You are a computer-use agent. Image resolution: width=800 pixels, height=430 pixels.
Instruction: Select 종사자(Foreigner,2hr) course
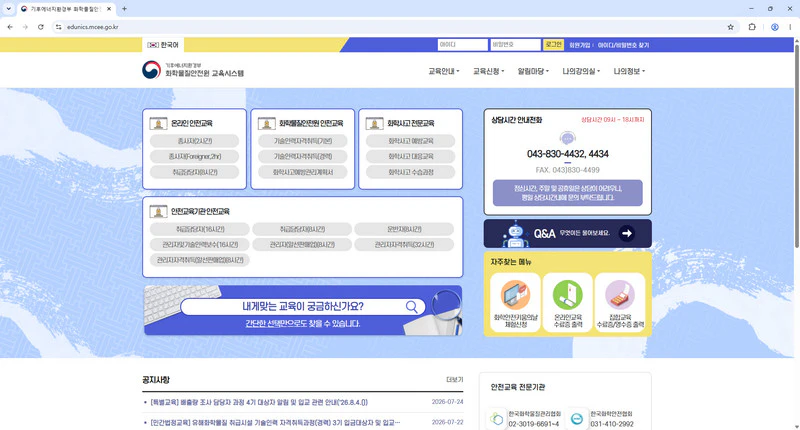click(194, 157)
